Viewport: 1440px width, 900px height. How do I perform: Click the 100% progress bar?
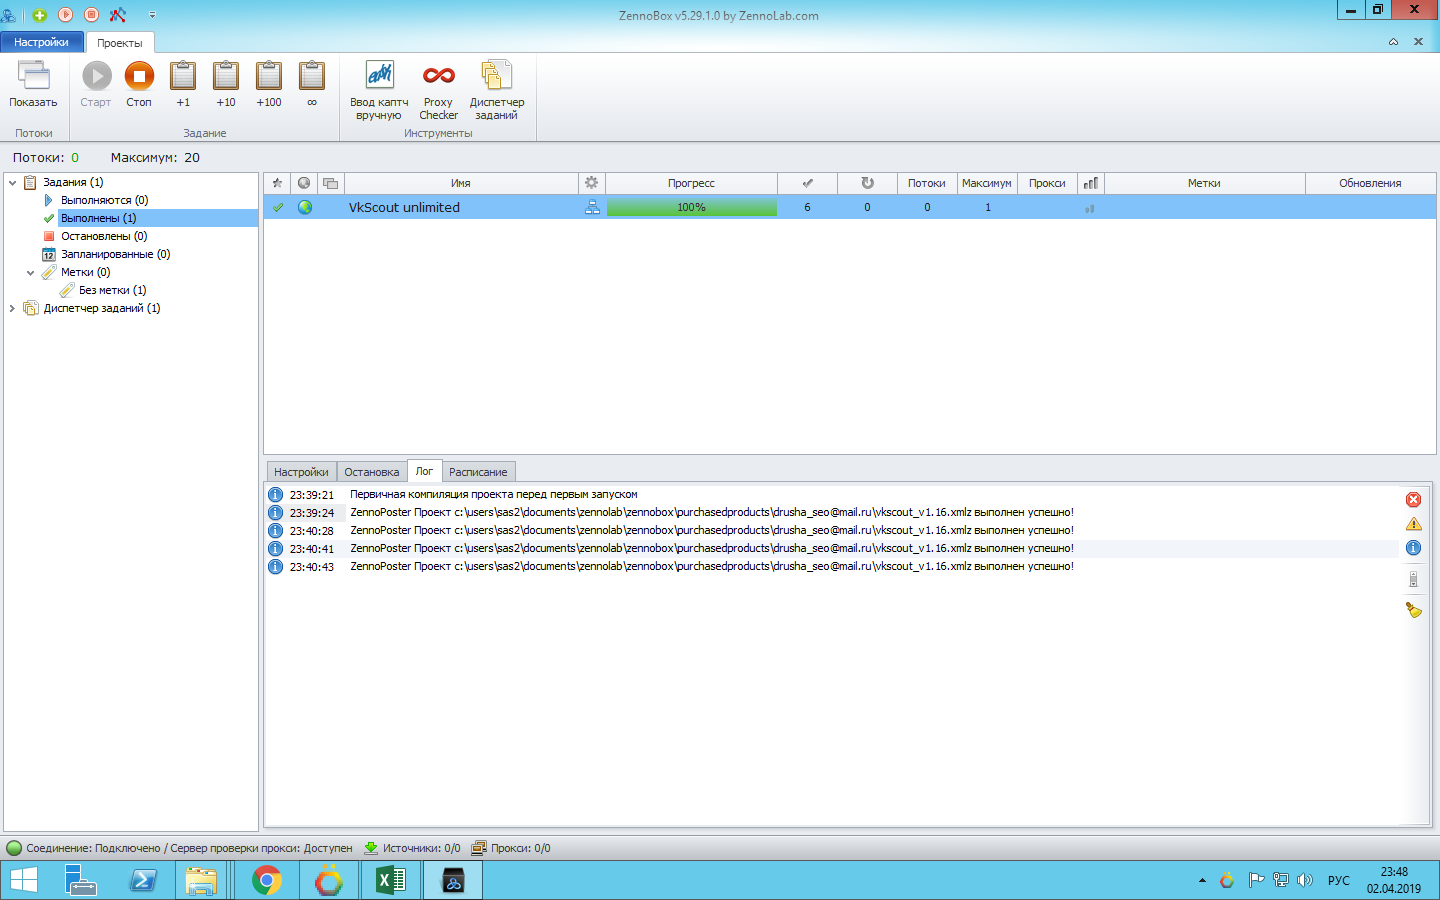click(691, 207)
